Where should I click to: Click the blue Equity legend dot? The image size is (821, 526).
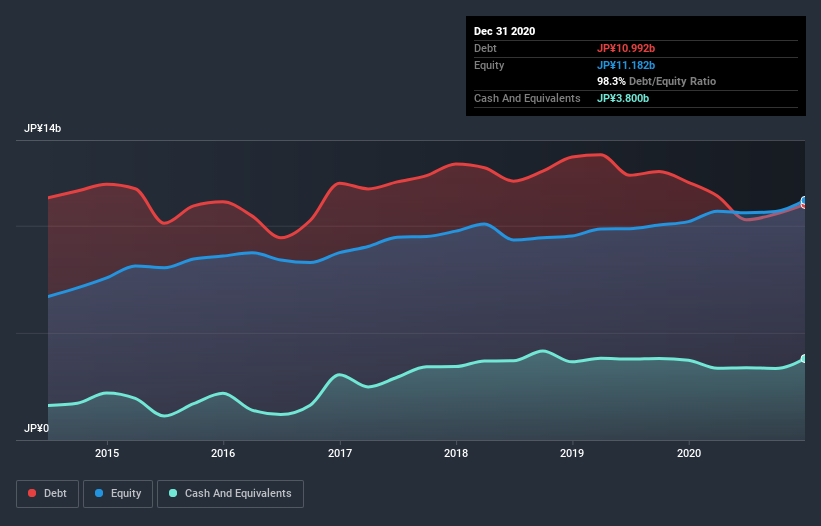tap(99, 493)
